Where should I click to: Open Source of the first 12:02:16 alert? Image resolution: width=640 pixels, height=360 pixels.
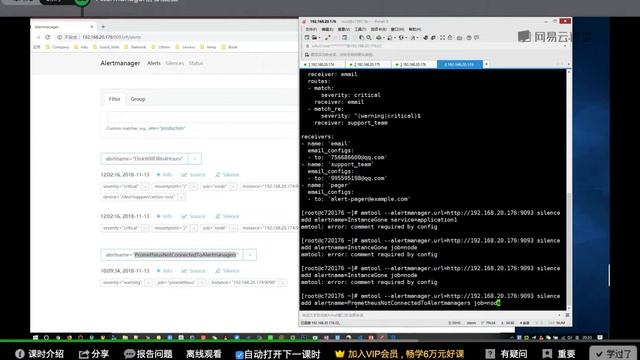coord(193,175)
